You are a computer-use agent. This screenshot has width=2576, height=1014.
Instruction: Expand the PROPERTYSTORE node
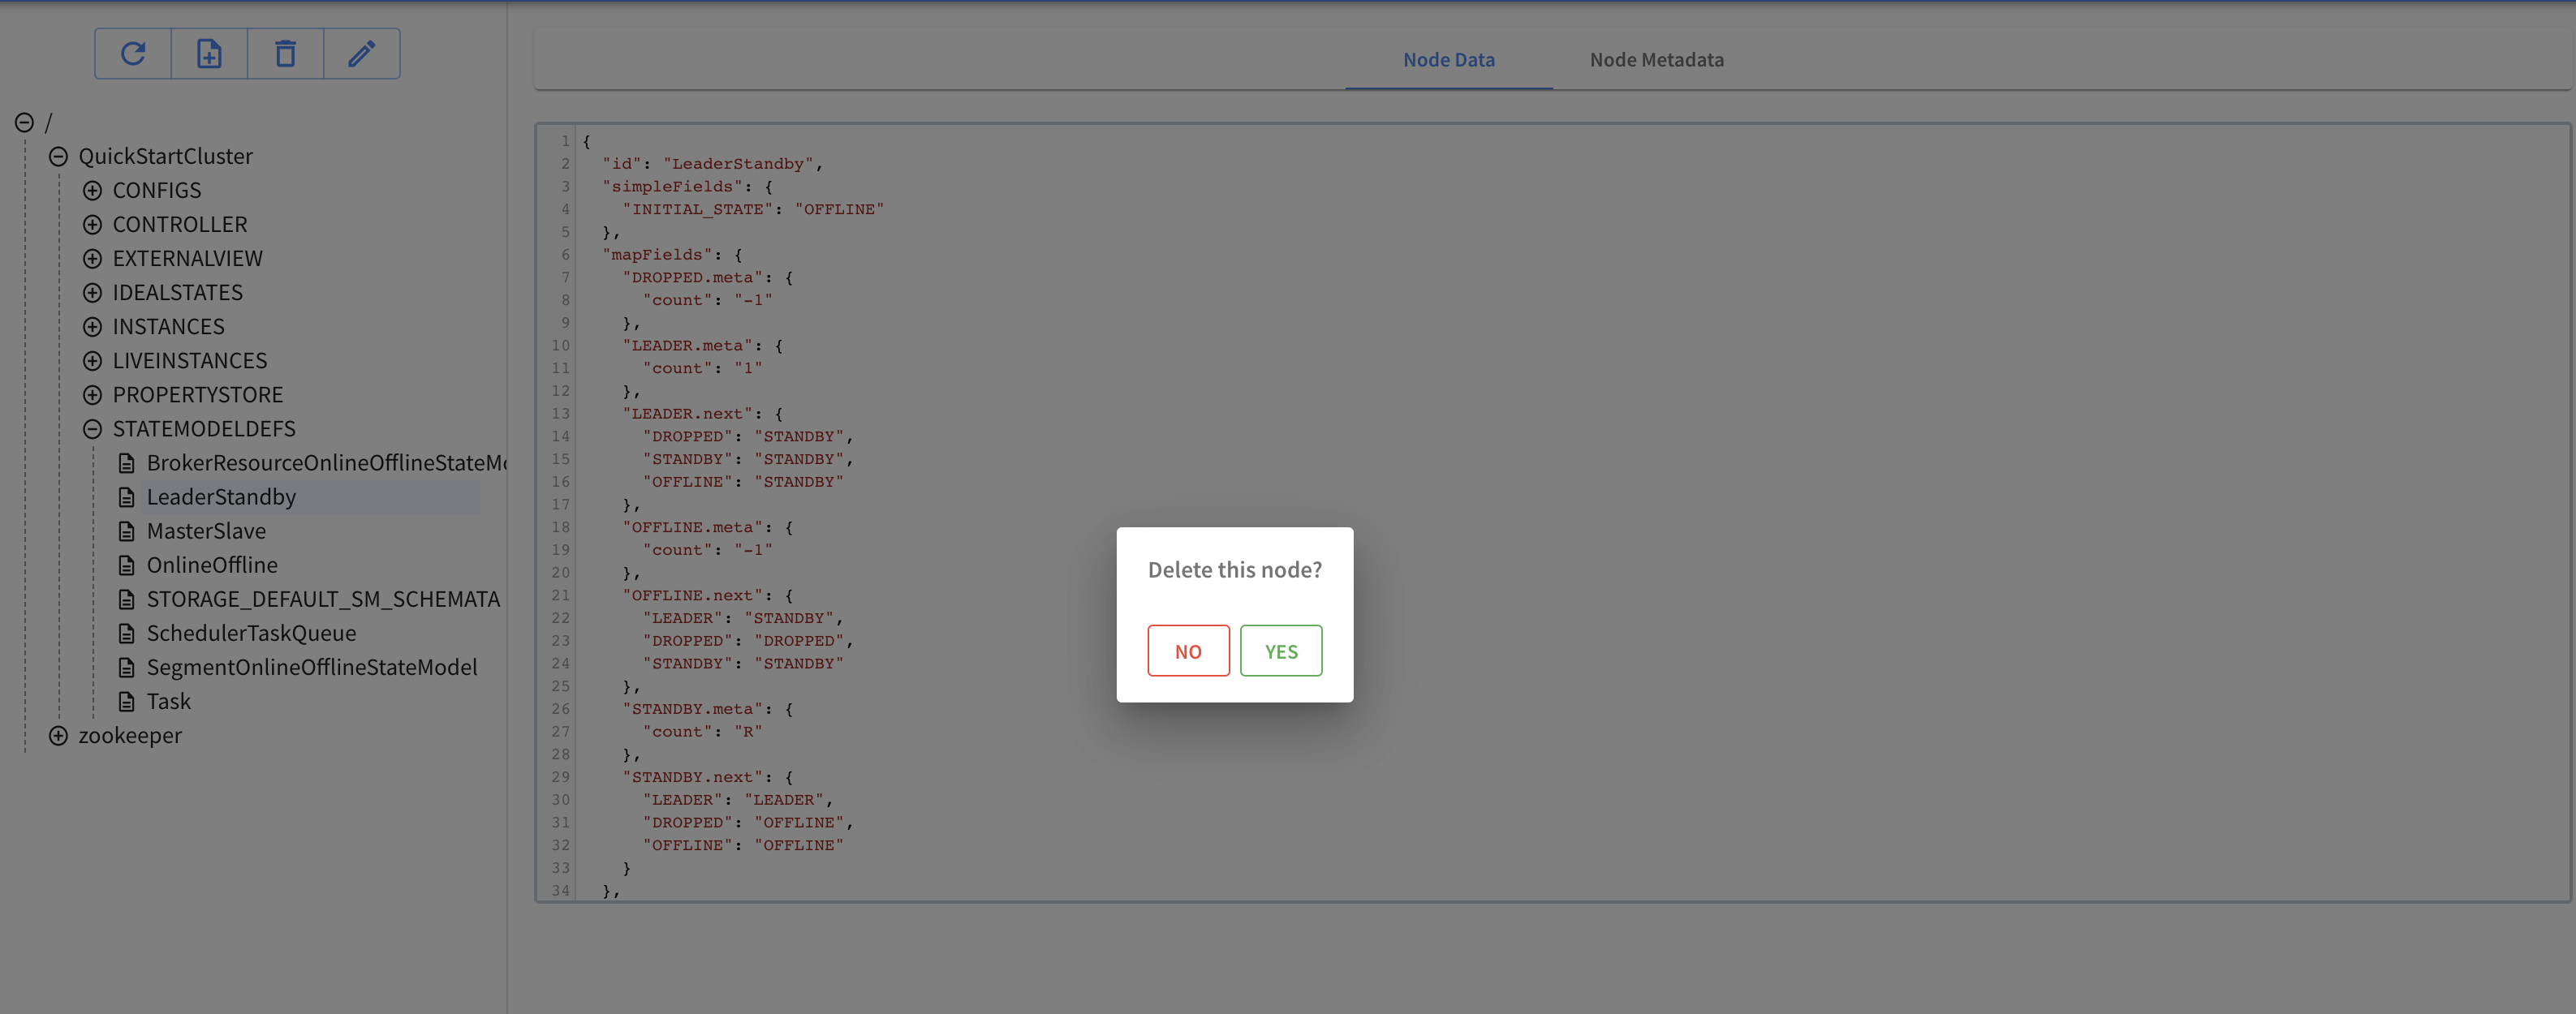click(x=93, y=395)
